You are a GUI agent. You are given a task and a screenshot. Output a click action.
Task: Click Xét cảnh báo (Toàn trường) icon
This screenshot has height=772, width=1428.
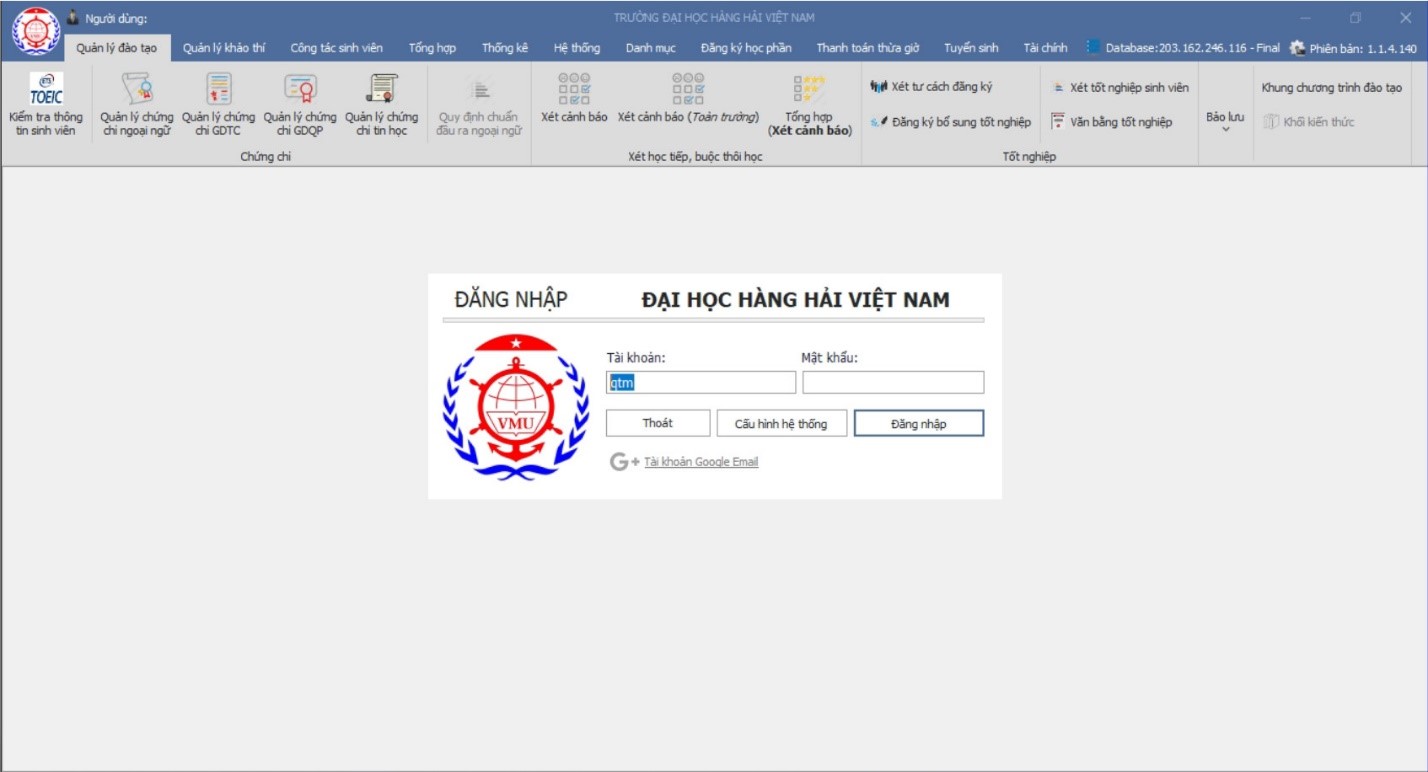688,90
